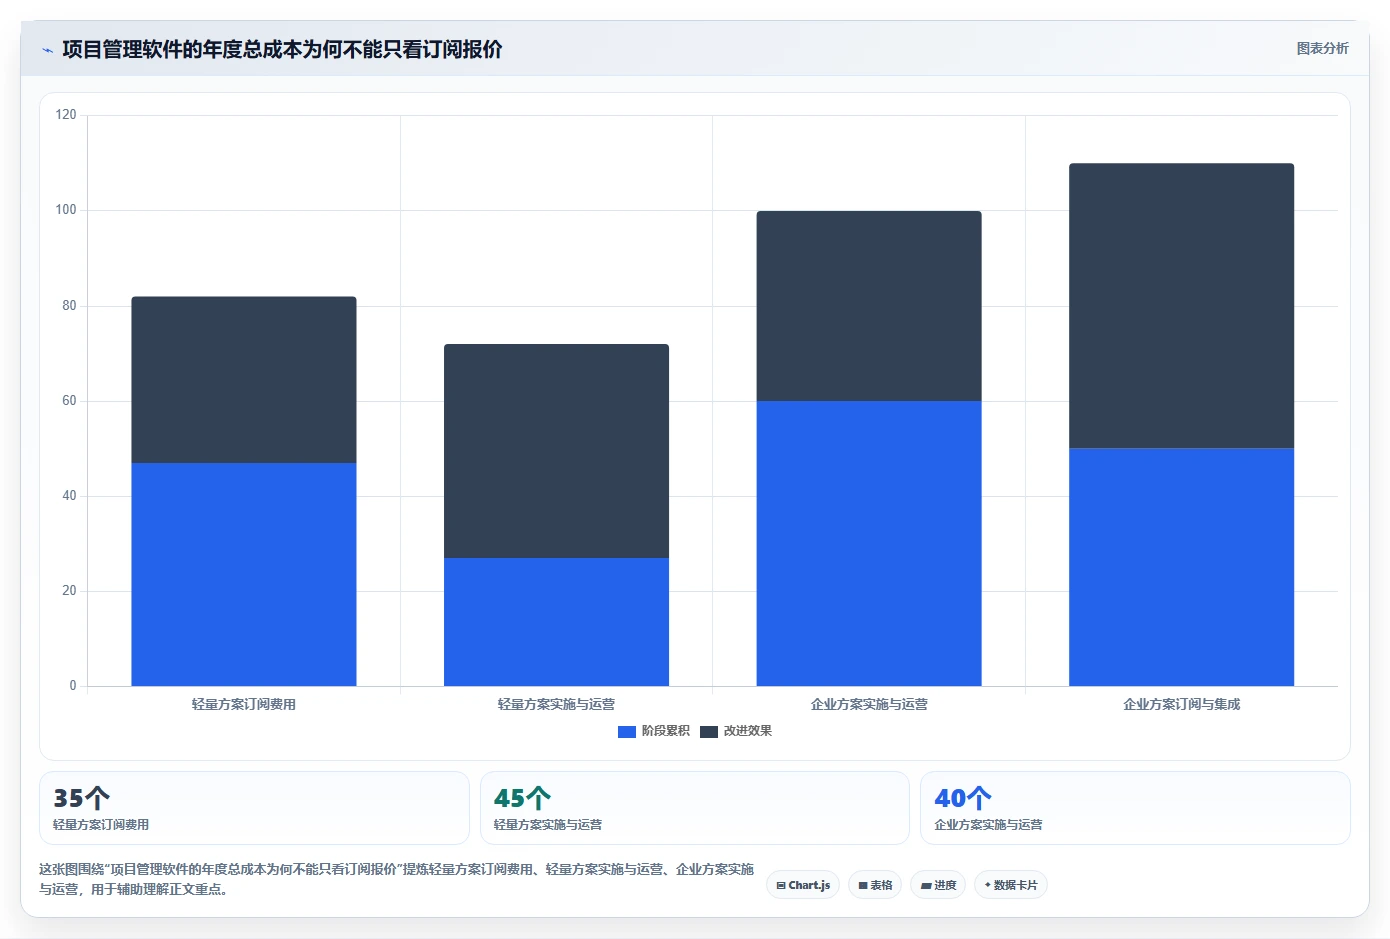This screenshot has width=1390, height=939.
Task: Click dark bar segment for 轻量方案实施与运营
Action: [556, 451]
